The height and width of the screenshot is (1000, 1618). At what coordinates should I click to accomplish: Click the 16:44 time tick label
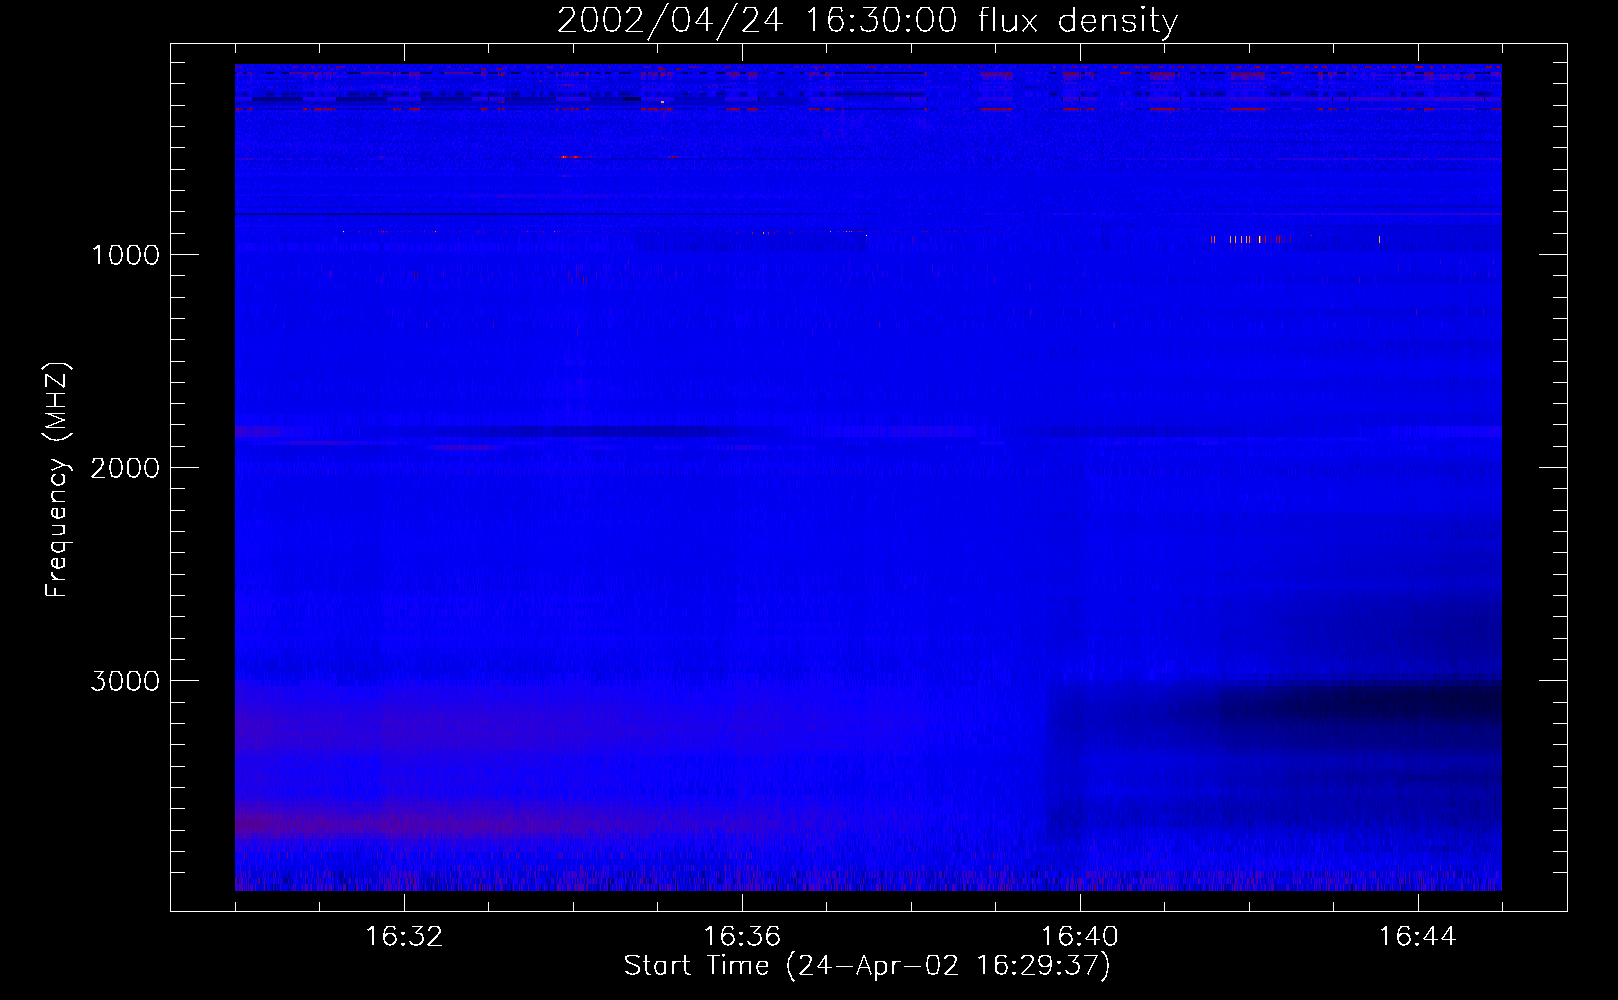pyautogui.click(x=1418, y=937)
